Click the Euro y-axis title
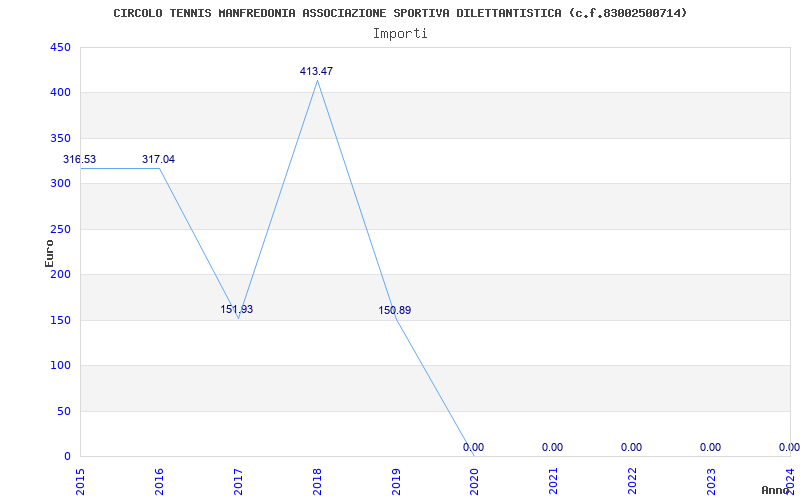Screen dimensions: 800x500 point(49,253)
